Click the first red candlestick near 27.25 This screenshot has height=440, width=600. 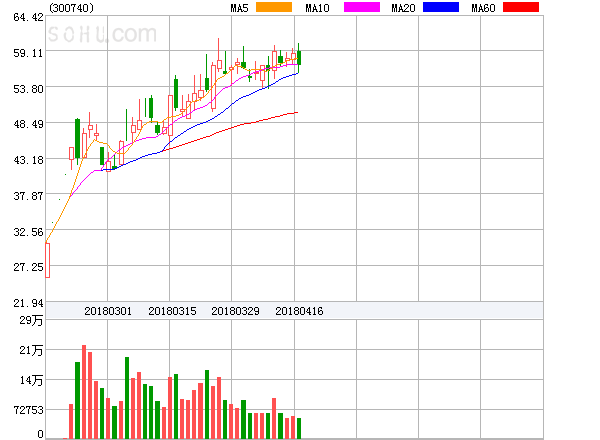47,261
